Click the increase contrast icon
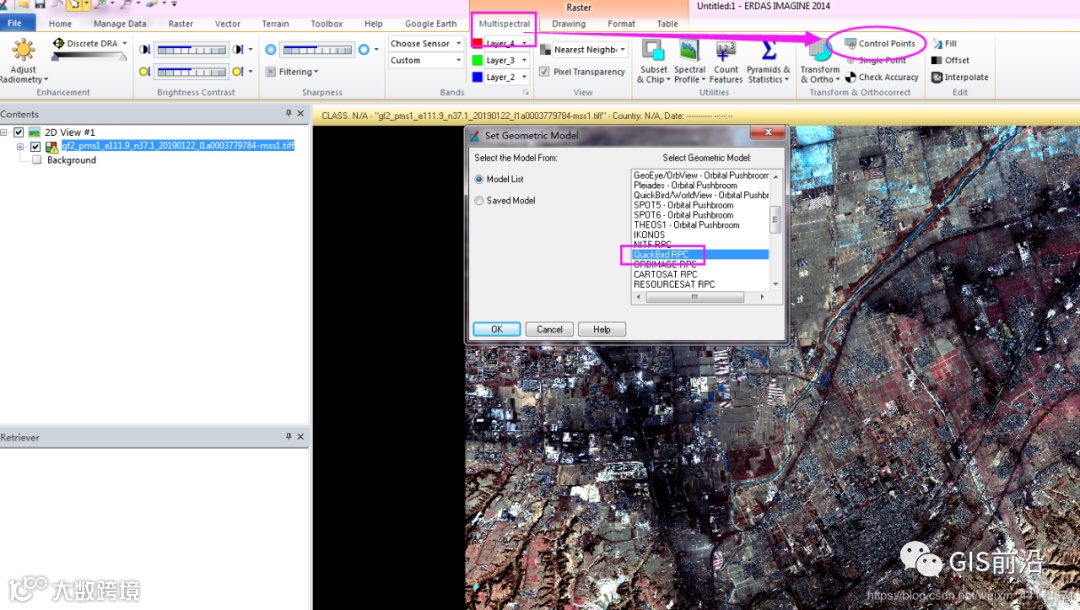 [238, 50]
